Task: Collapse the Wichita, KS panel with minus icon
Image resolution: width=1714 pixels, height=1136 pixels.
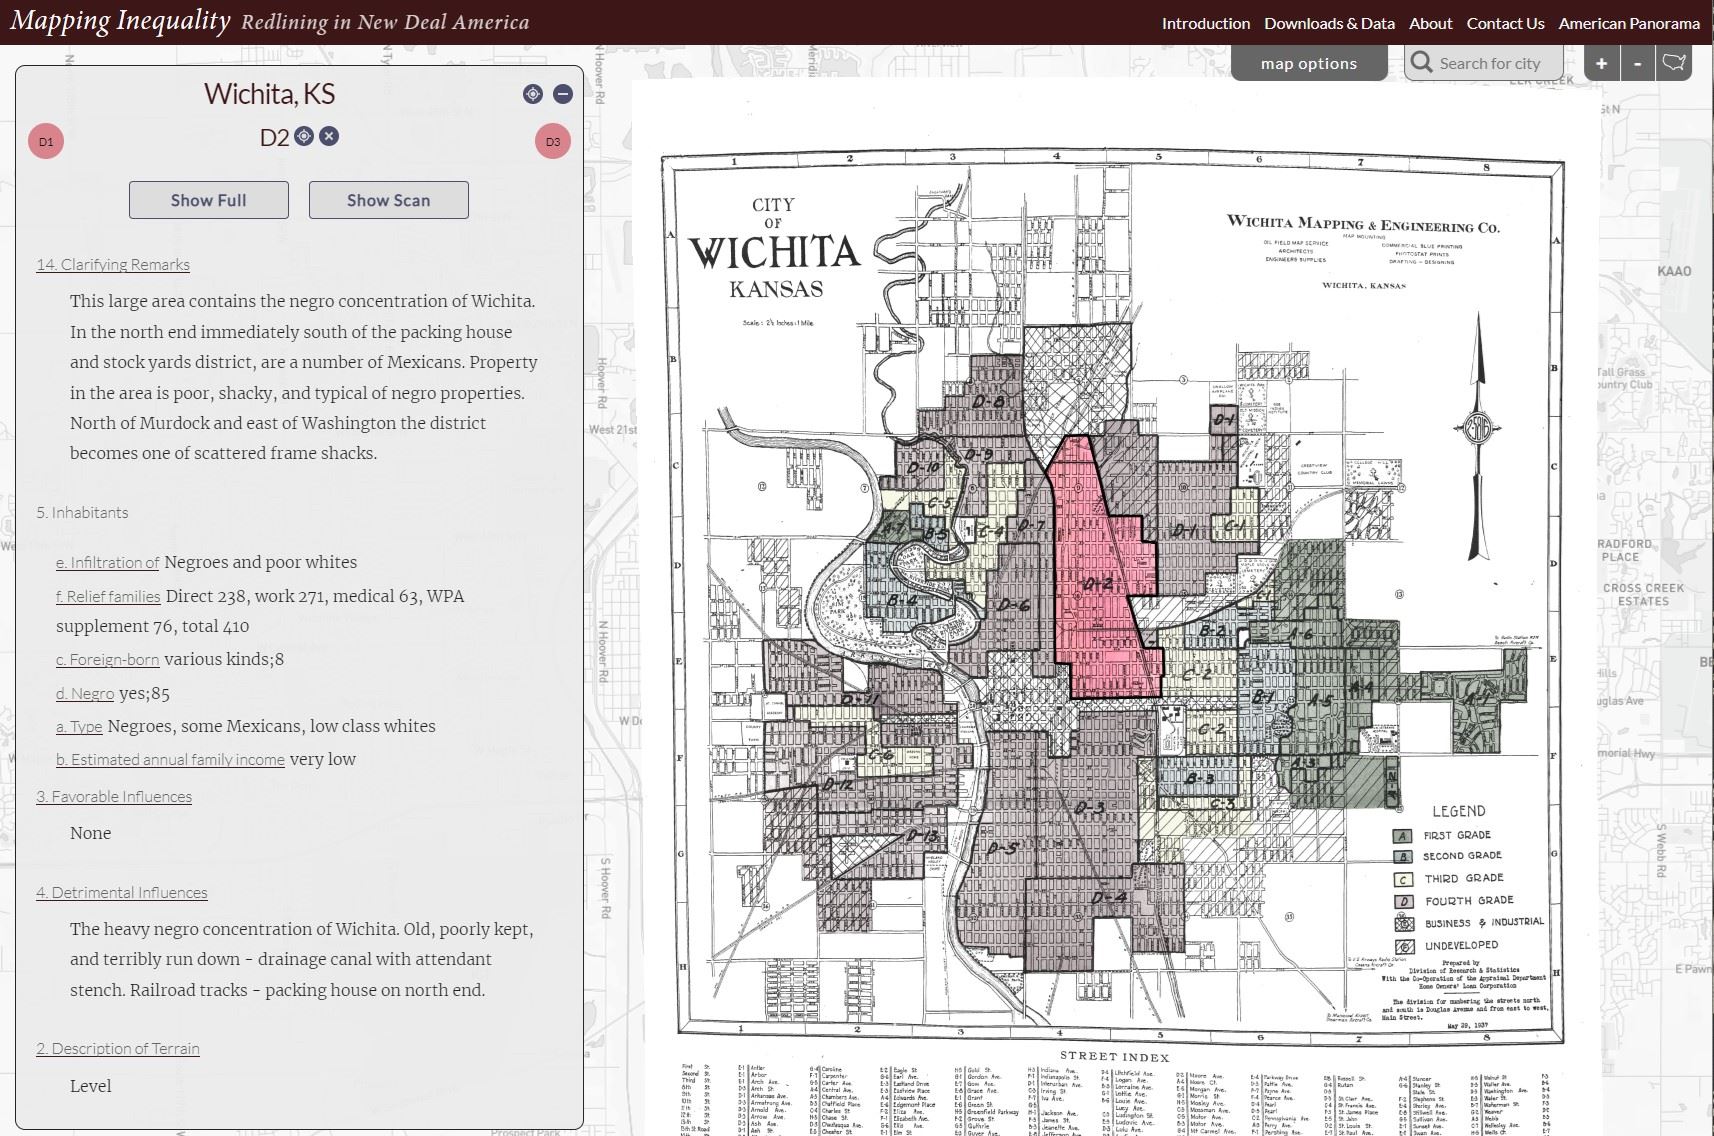Action: (x=563, y=94)
